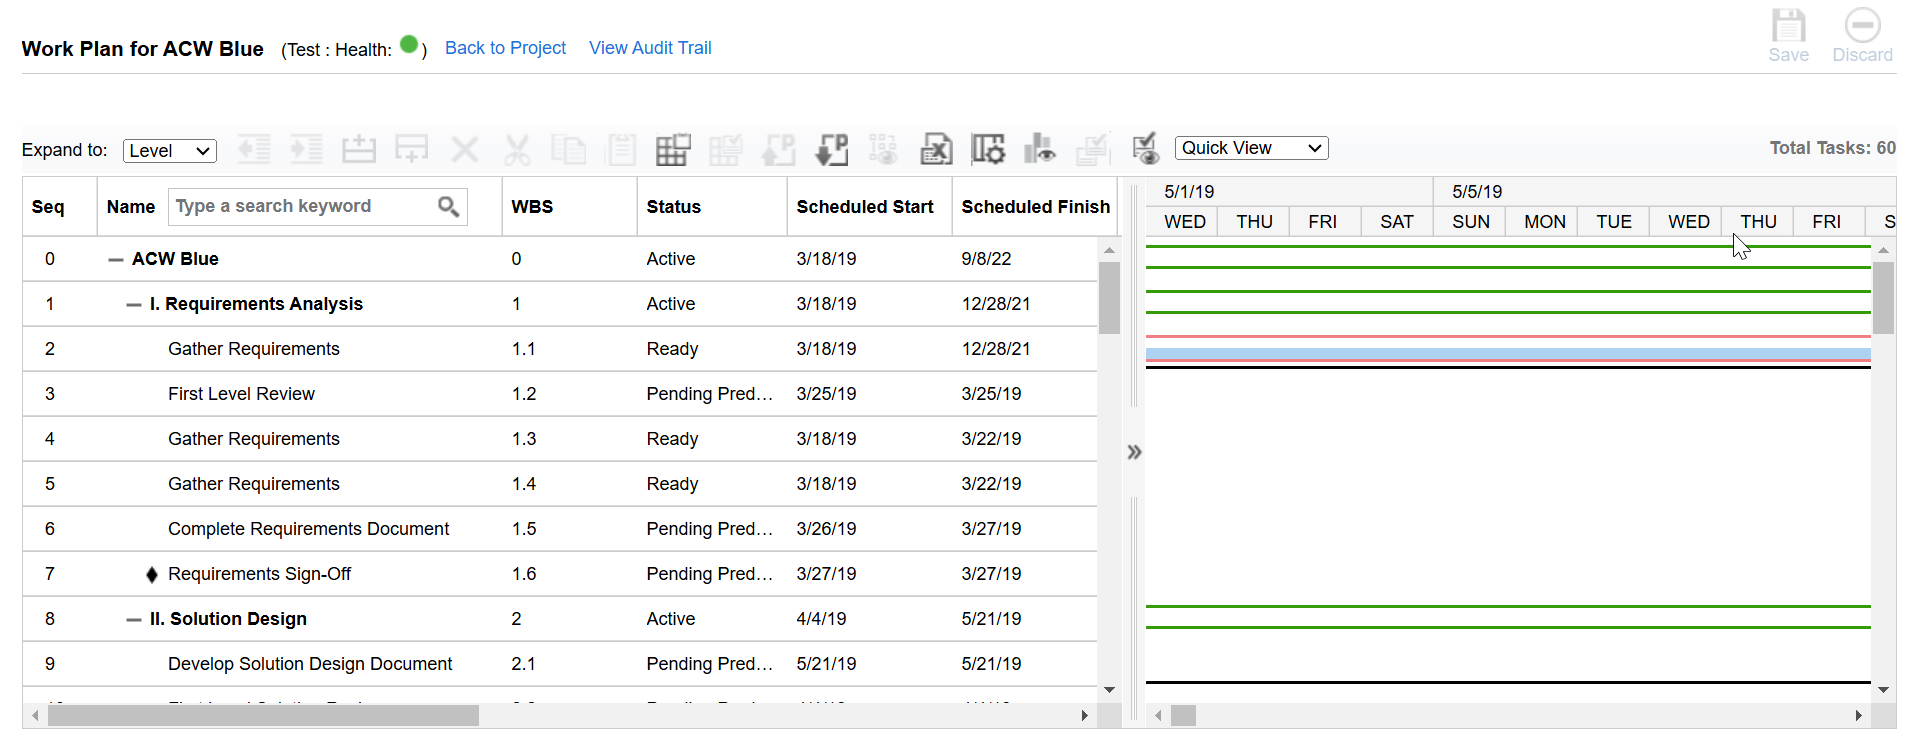The height and width of the screenshot is (733, 1917).
Task: Click the task grid horizontal scrollbar thumb
Action: [x=263, y=715]
